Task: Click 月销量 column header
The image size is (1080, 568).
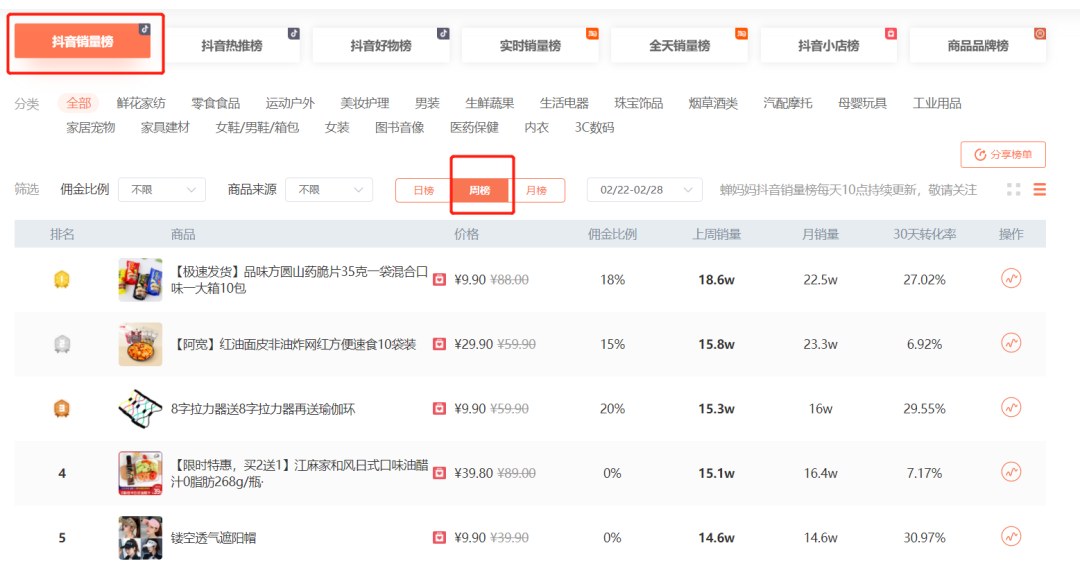Action: coord(820,234)
